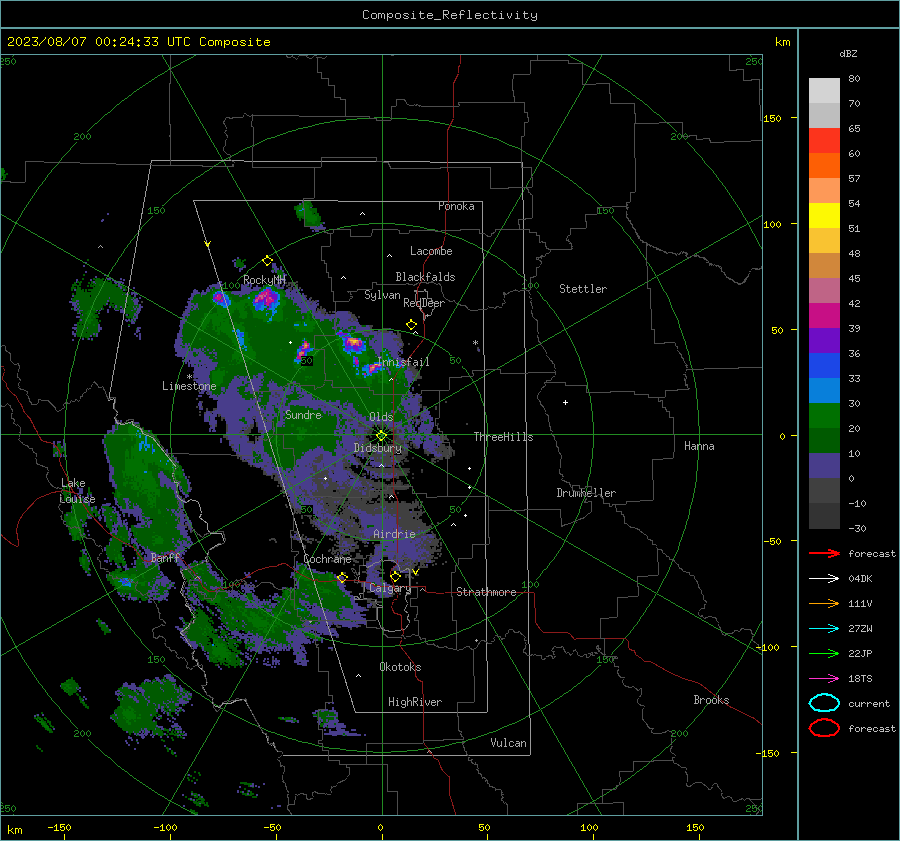Select the orange 111V arrow symbol
Image resolution: width=900 pixels, height=841 pixels.
click(824, 603)
